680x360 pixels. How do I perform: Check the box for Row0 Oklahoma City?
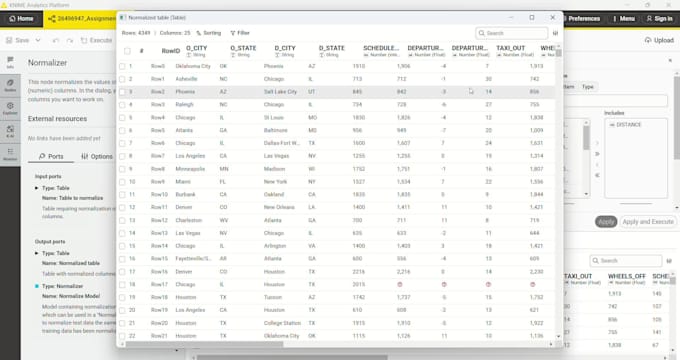[122, 66]
